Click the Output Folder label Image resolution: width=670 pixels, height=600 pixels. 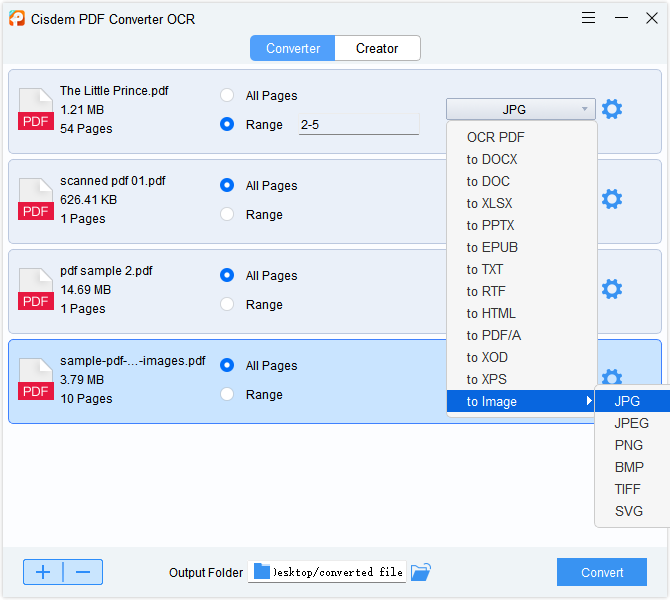(206, 573)
